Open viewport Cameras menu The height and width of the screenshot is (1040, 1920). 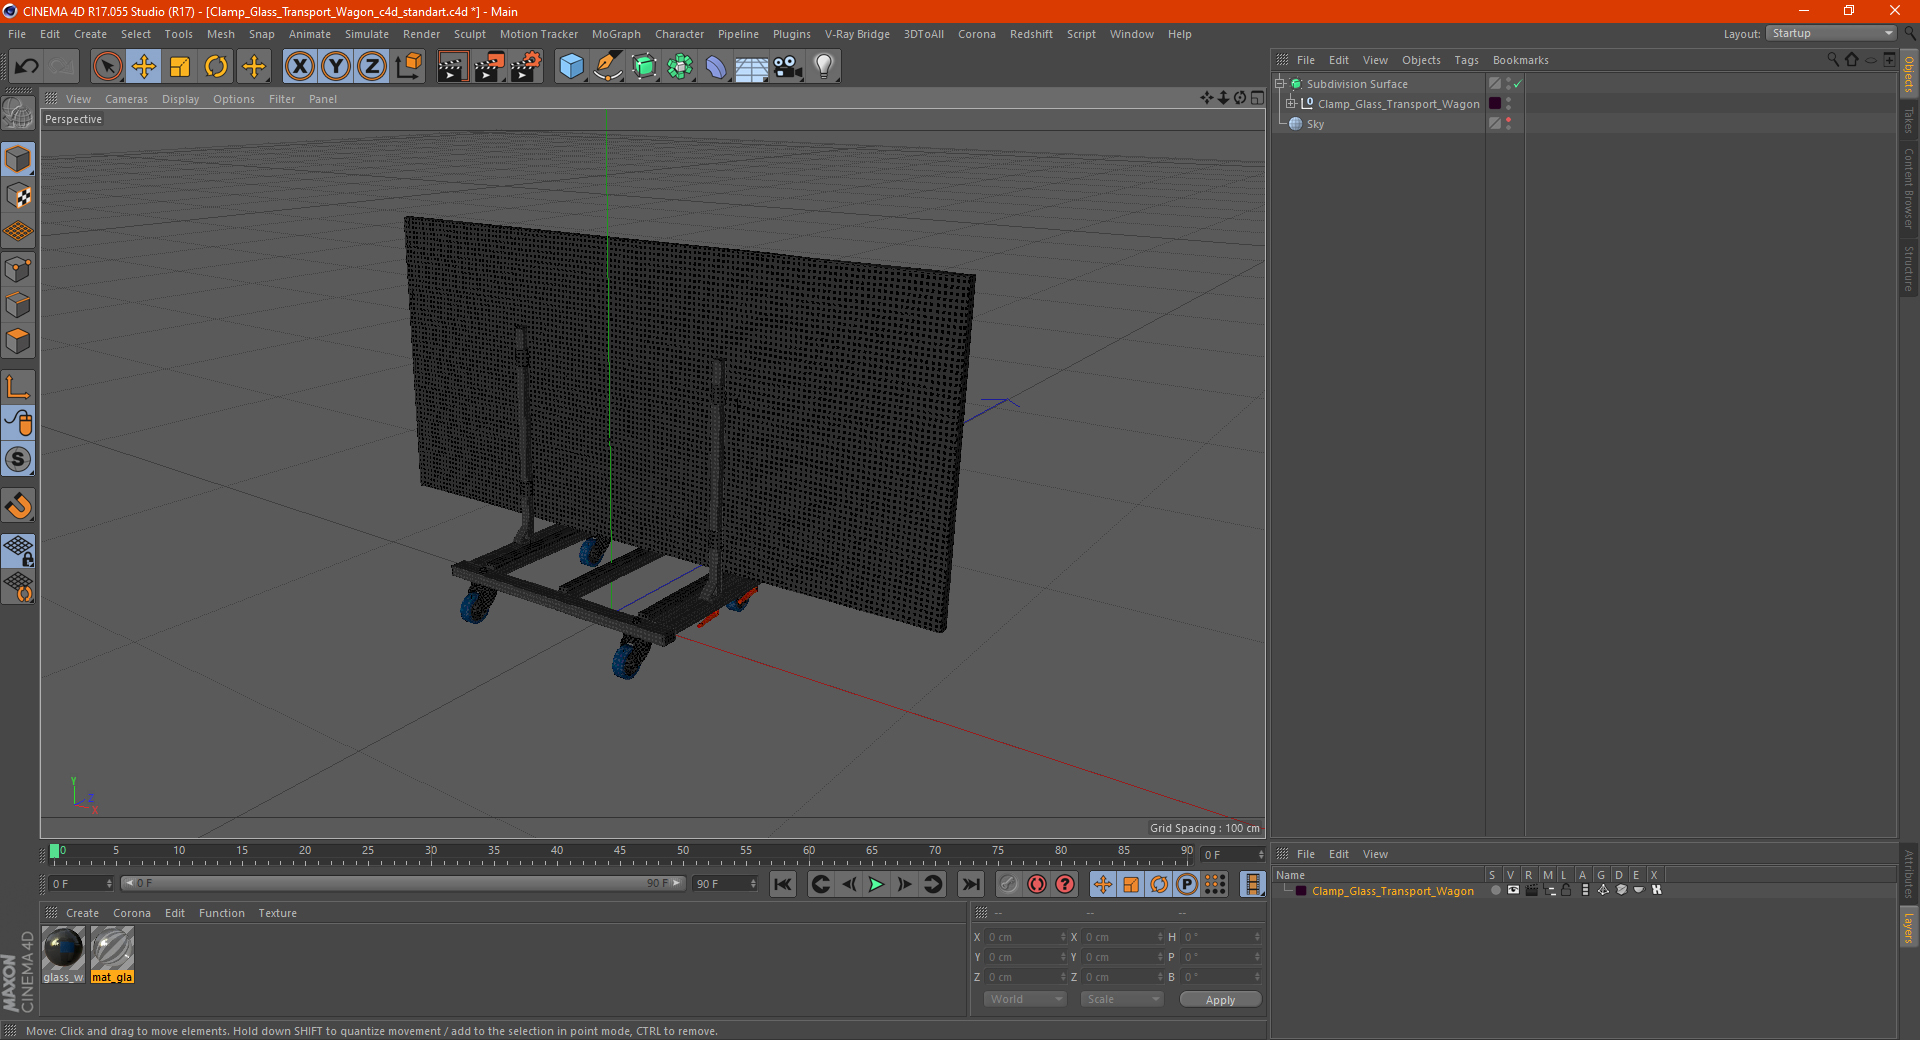[x=126, y=99]
